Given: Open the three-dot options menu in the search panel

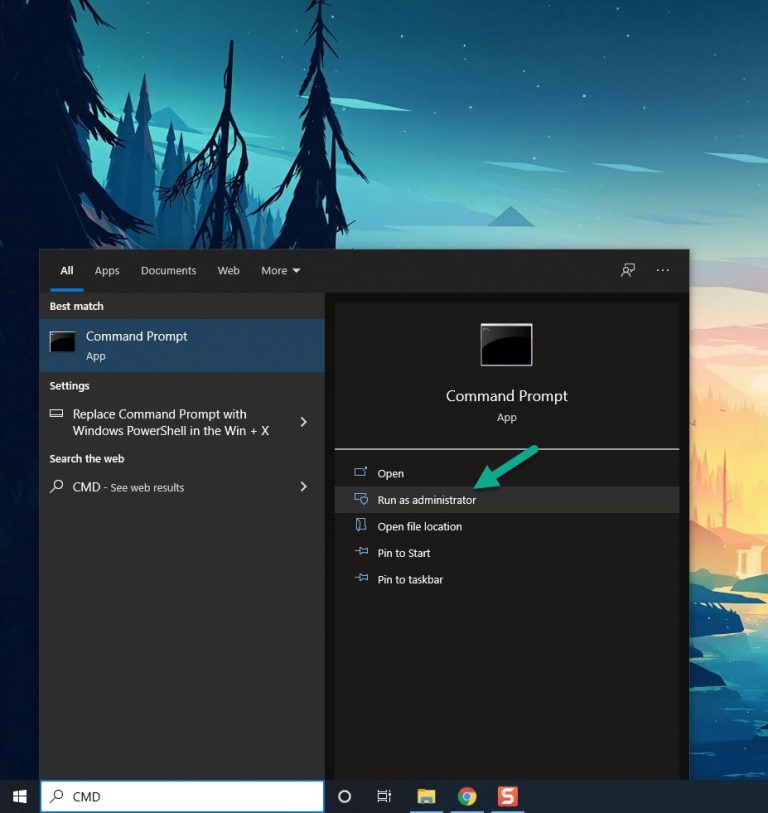Looking at the screenshot, I should pyautogui.click(x=662, y=270).
